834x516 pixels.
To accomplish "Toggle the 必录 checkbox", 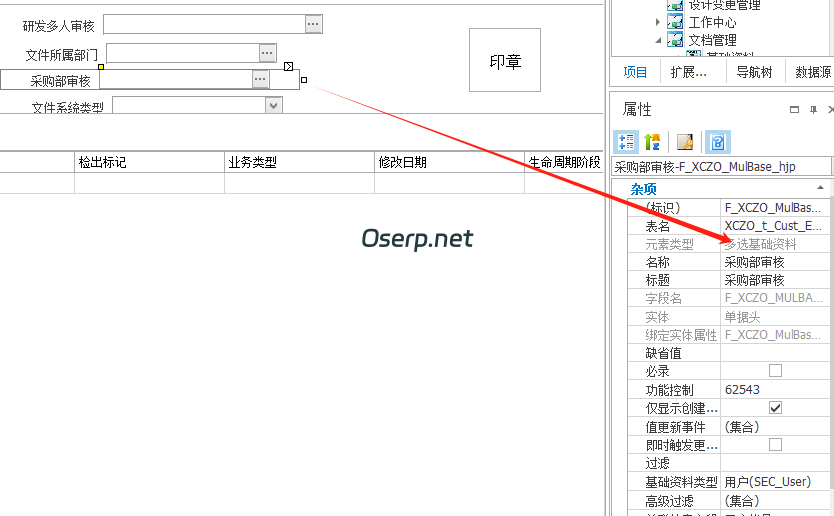I will (775, 370).
